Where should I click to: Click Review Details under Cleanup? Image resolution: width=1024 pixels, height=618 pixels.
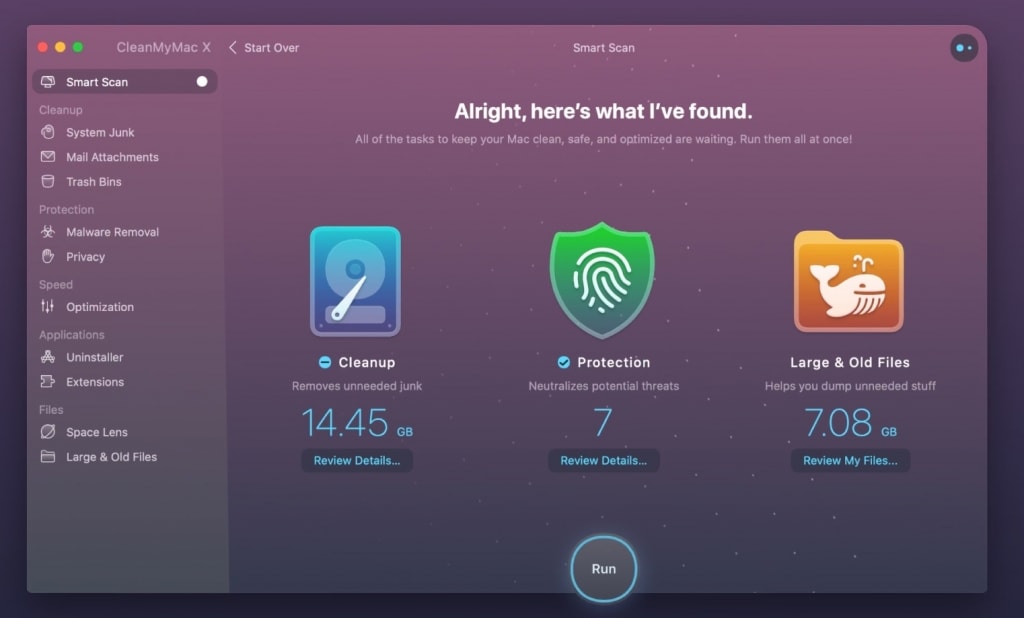tap(357, 461)
